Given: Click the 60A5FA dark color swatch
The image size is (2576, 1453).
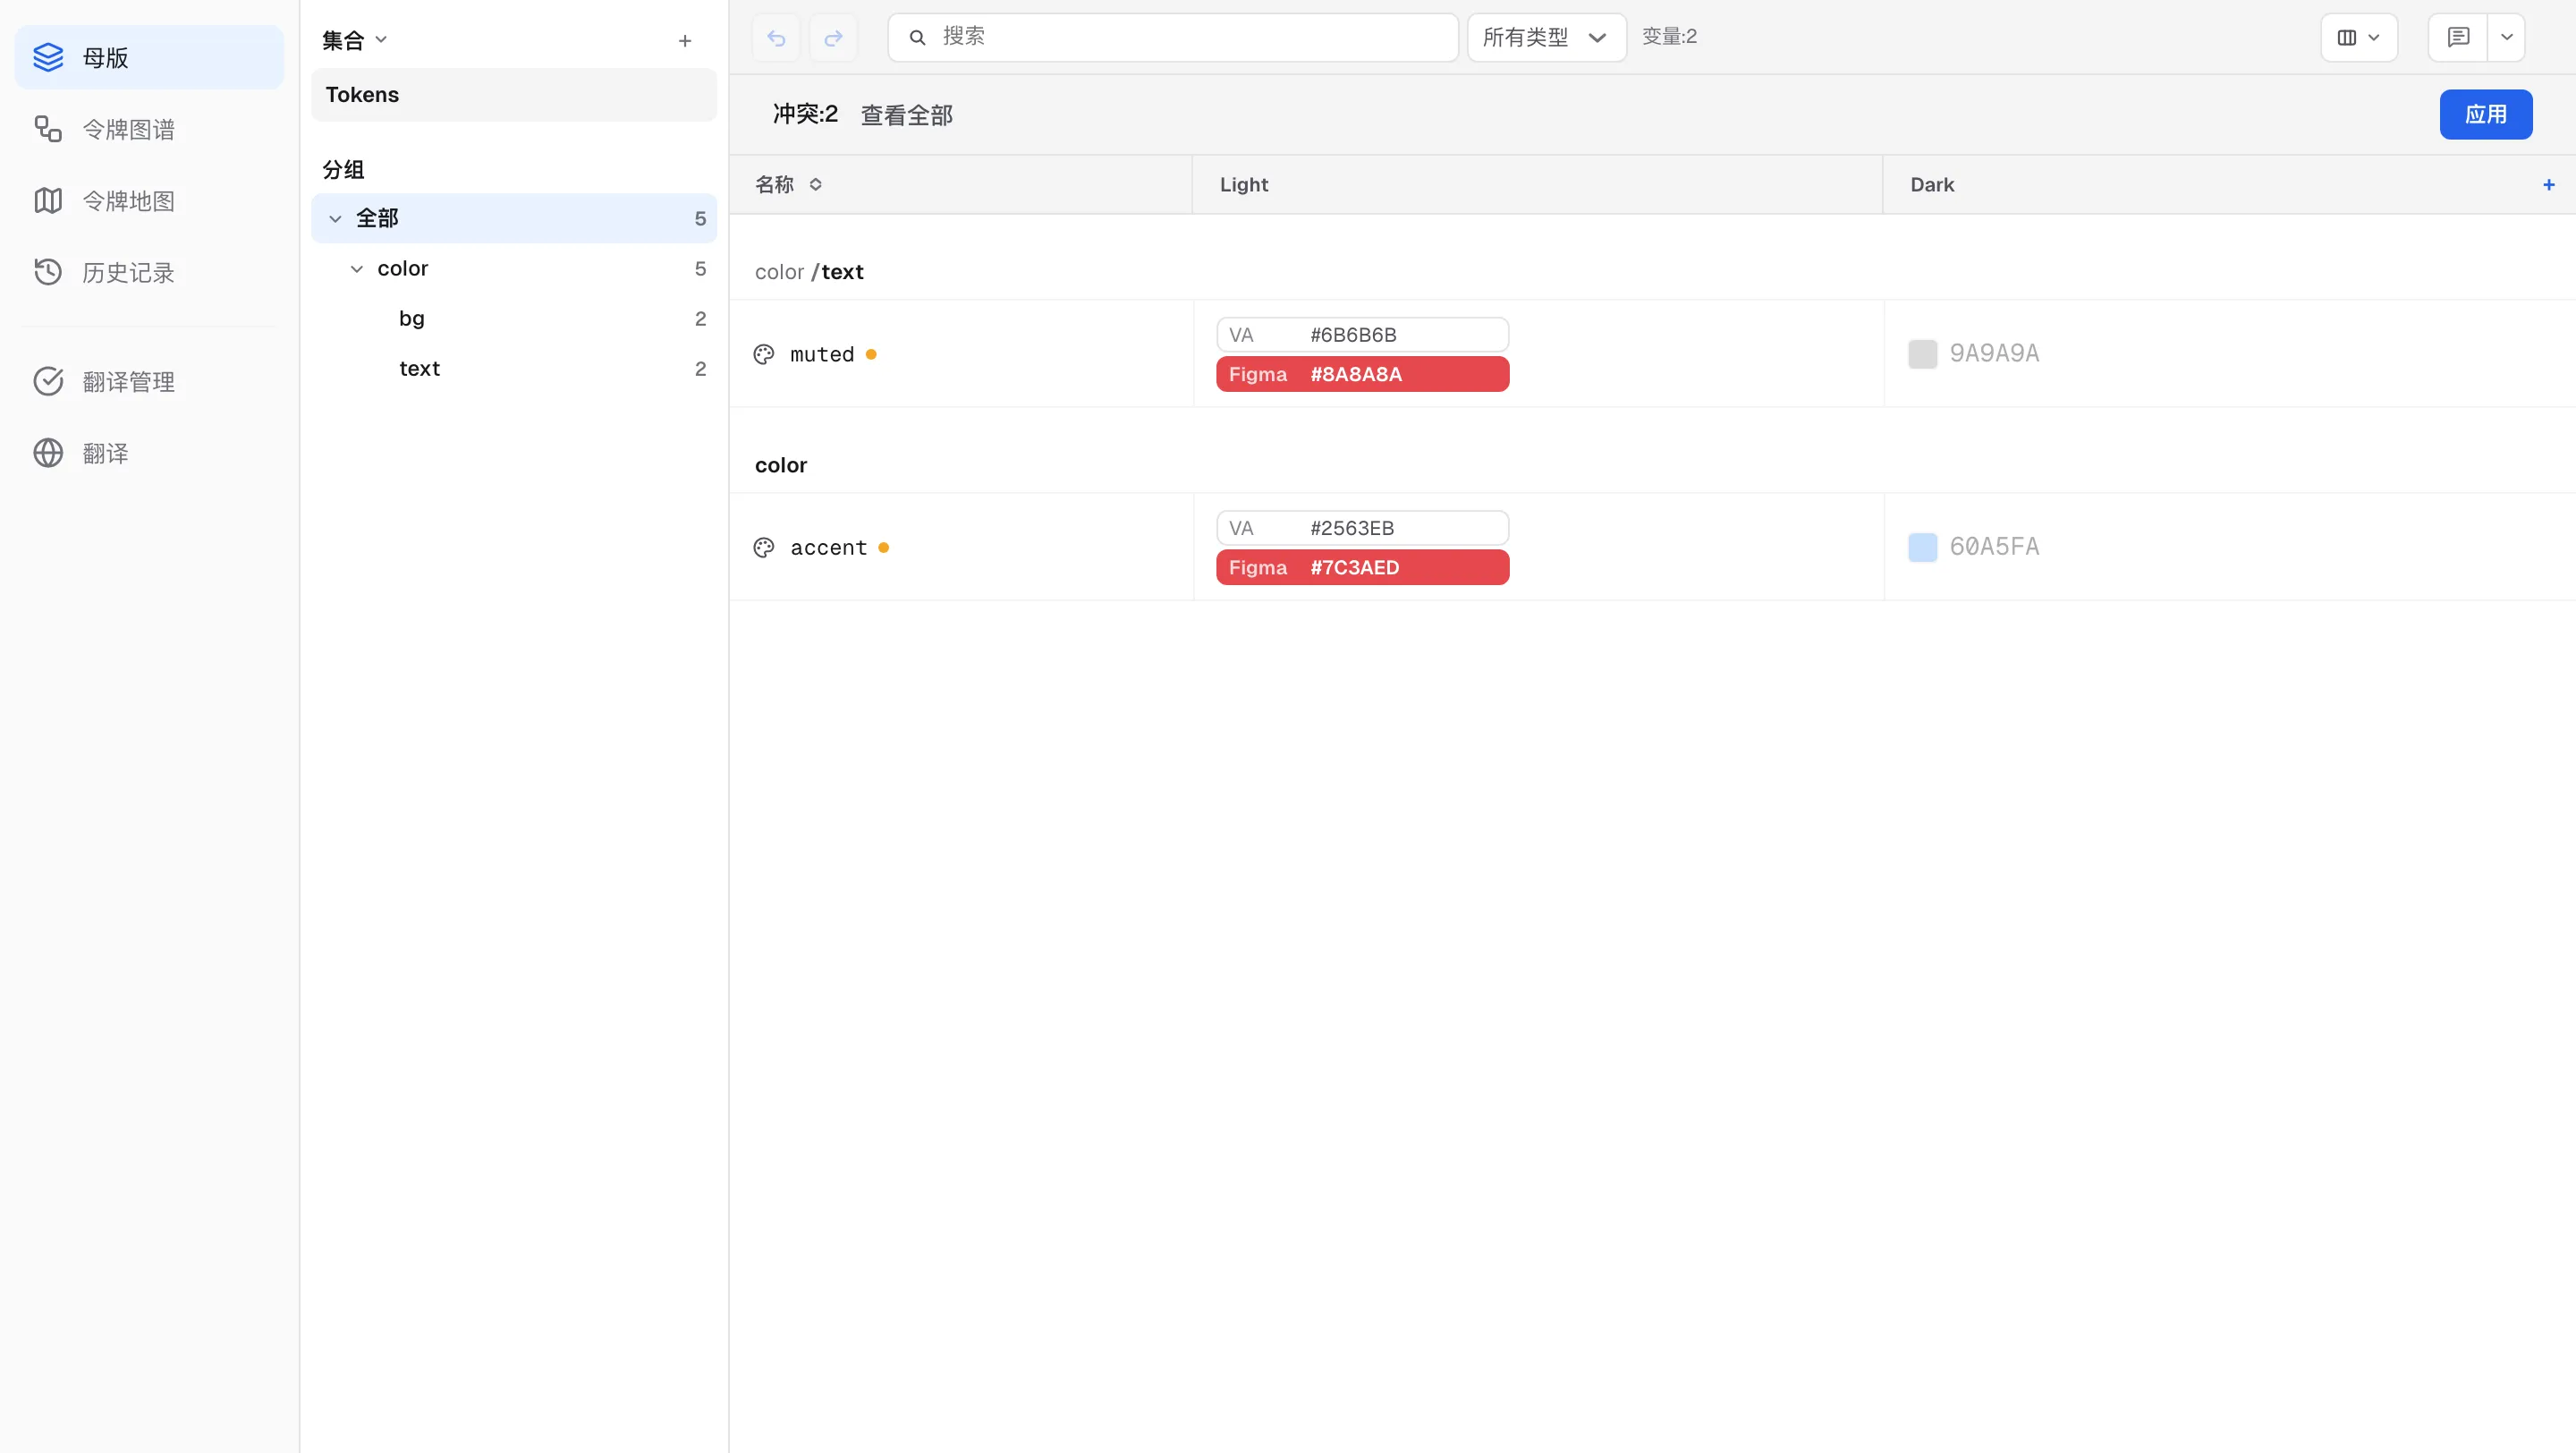Looking at the screenshot, I should (x=1922, y=547).
